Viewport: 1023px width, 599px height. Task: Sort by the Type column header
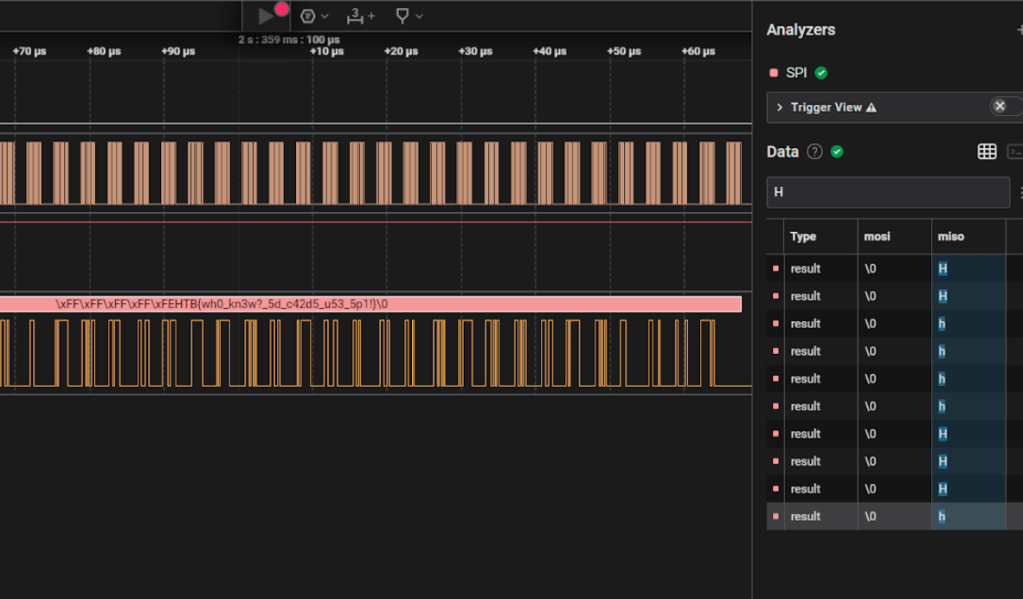(x=803, y=237)
